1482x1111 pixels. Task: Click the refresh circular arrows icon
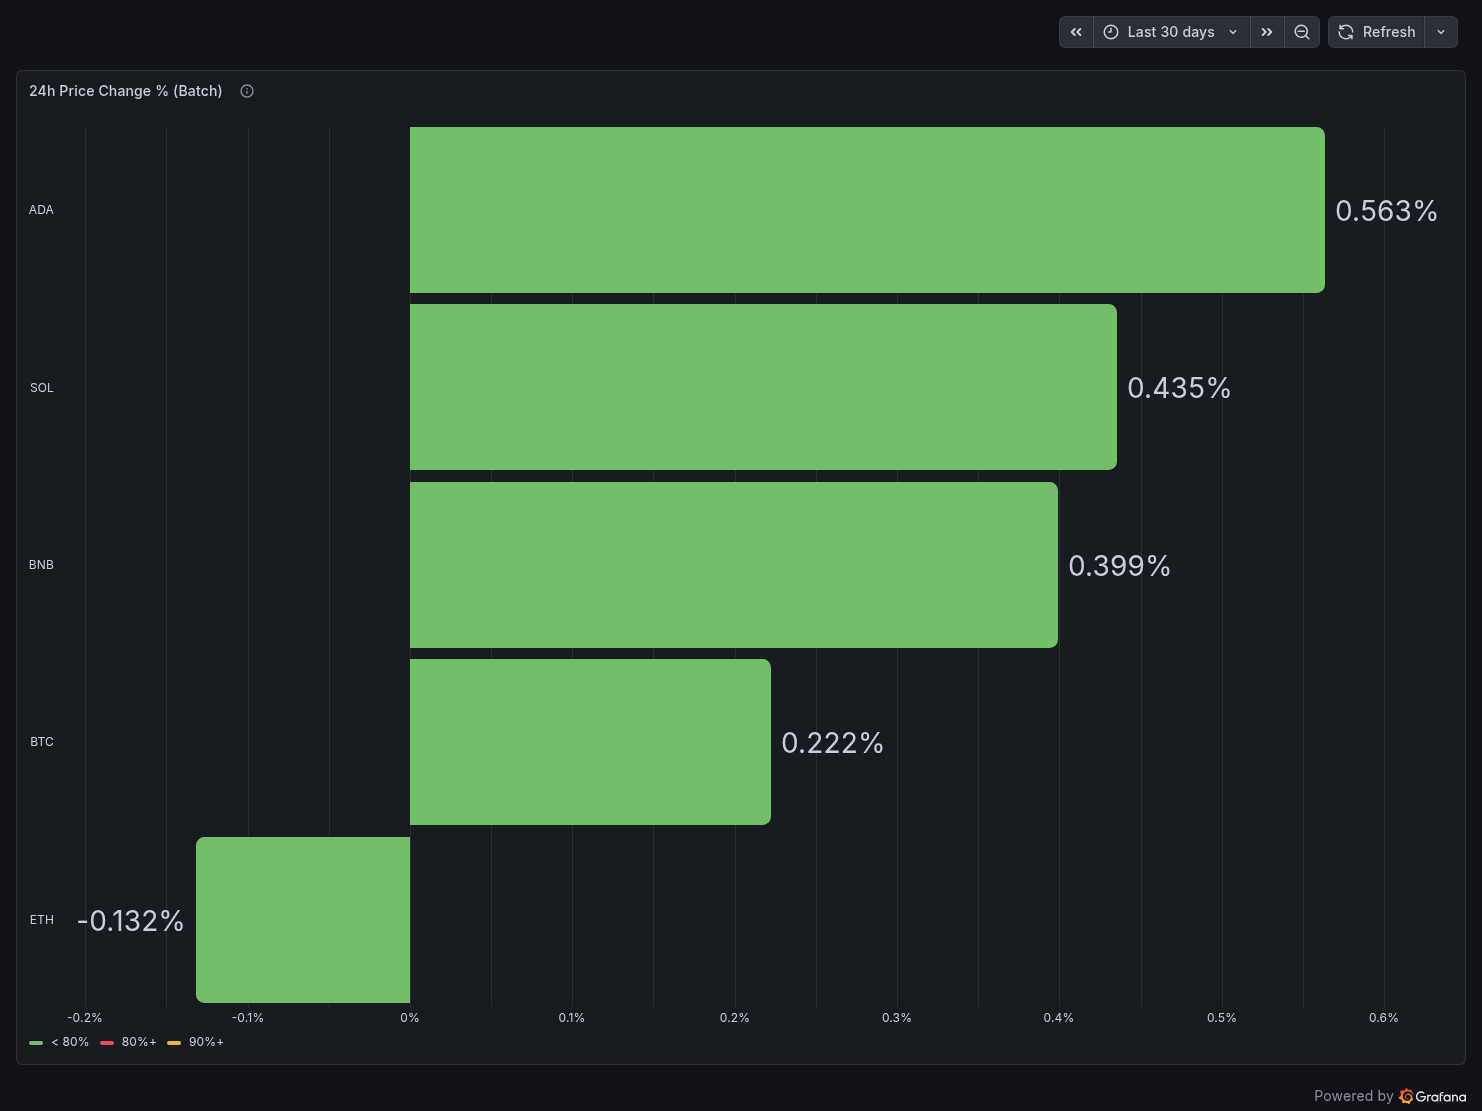(1346, 32)
